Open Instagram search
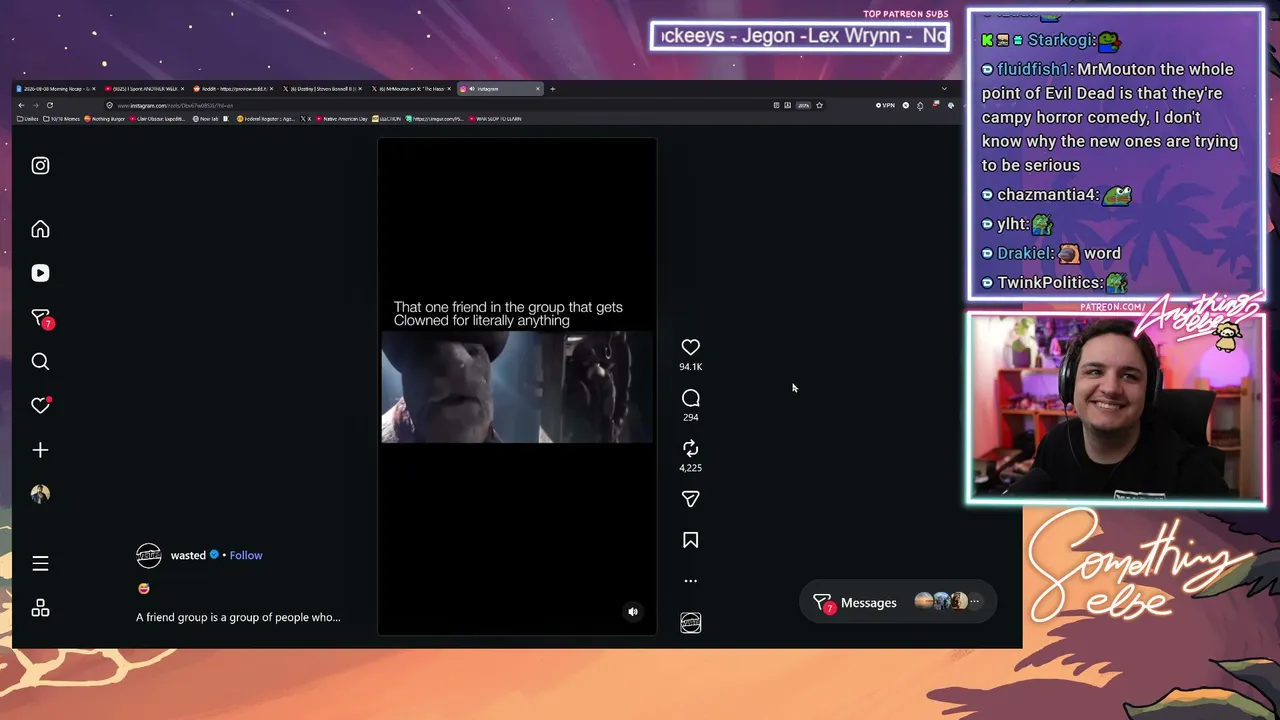The image size is (1280, 720). (x=40, y=362)
